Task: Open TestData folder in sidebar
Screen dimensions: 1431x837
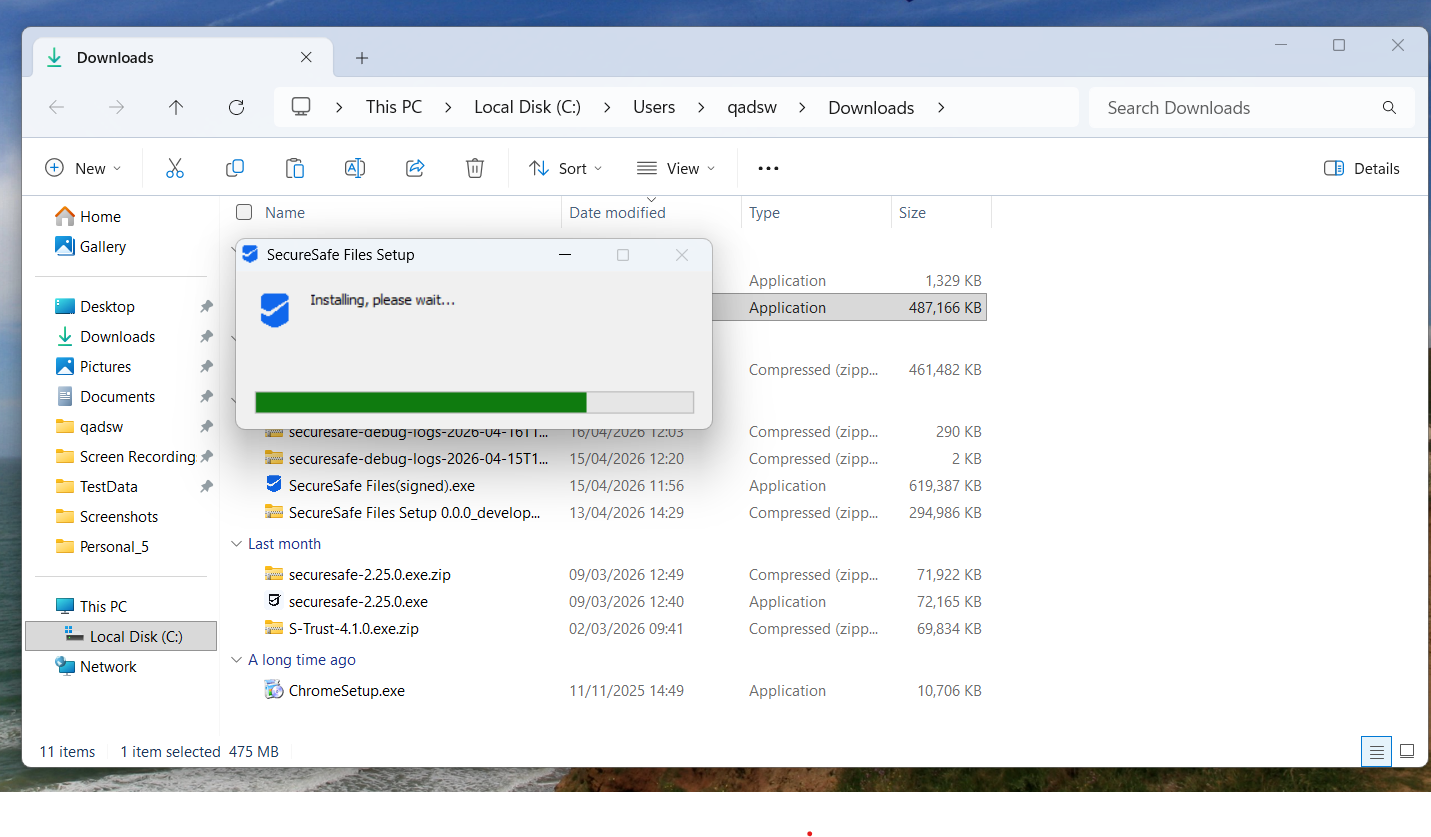Action: (109, 486)
